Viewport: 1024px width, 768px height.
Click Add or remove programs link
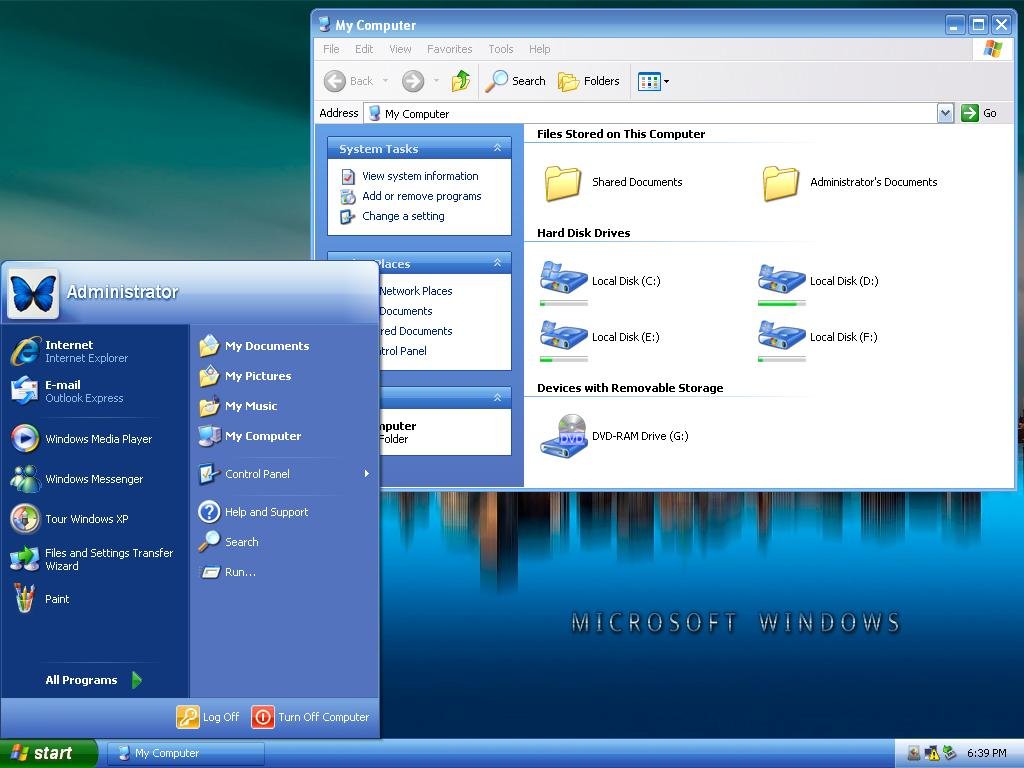[421, 196]
